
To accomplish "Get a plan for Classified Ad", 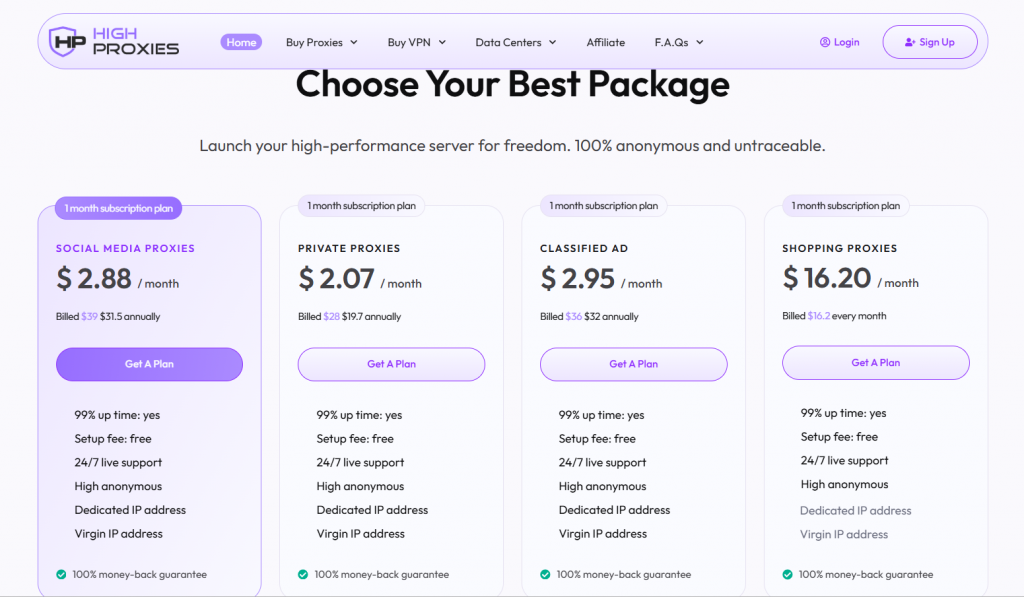I will point(633,364).
